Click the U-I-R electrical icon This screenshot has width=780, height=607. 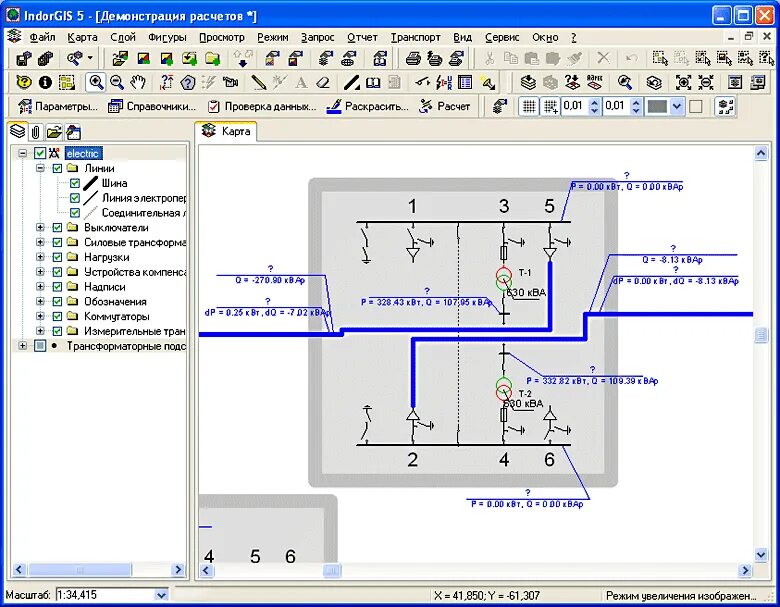pyautogui.click(x=444, y=82)
